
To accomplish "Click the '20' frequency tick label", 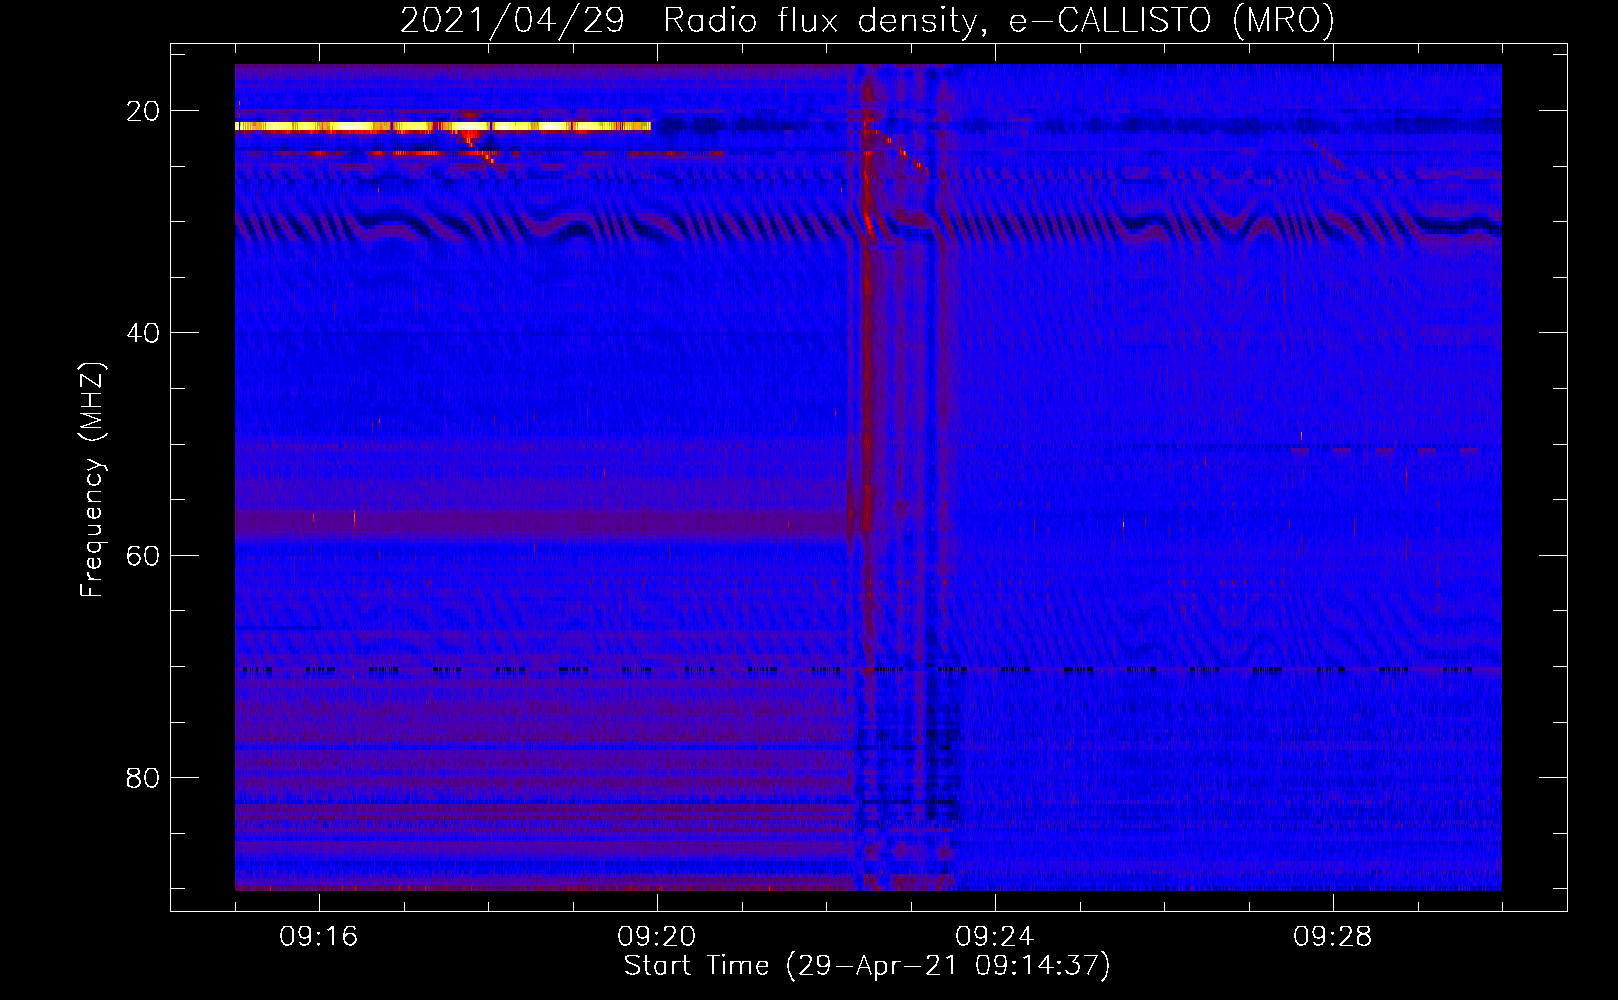I will point(144,111).
